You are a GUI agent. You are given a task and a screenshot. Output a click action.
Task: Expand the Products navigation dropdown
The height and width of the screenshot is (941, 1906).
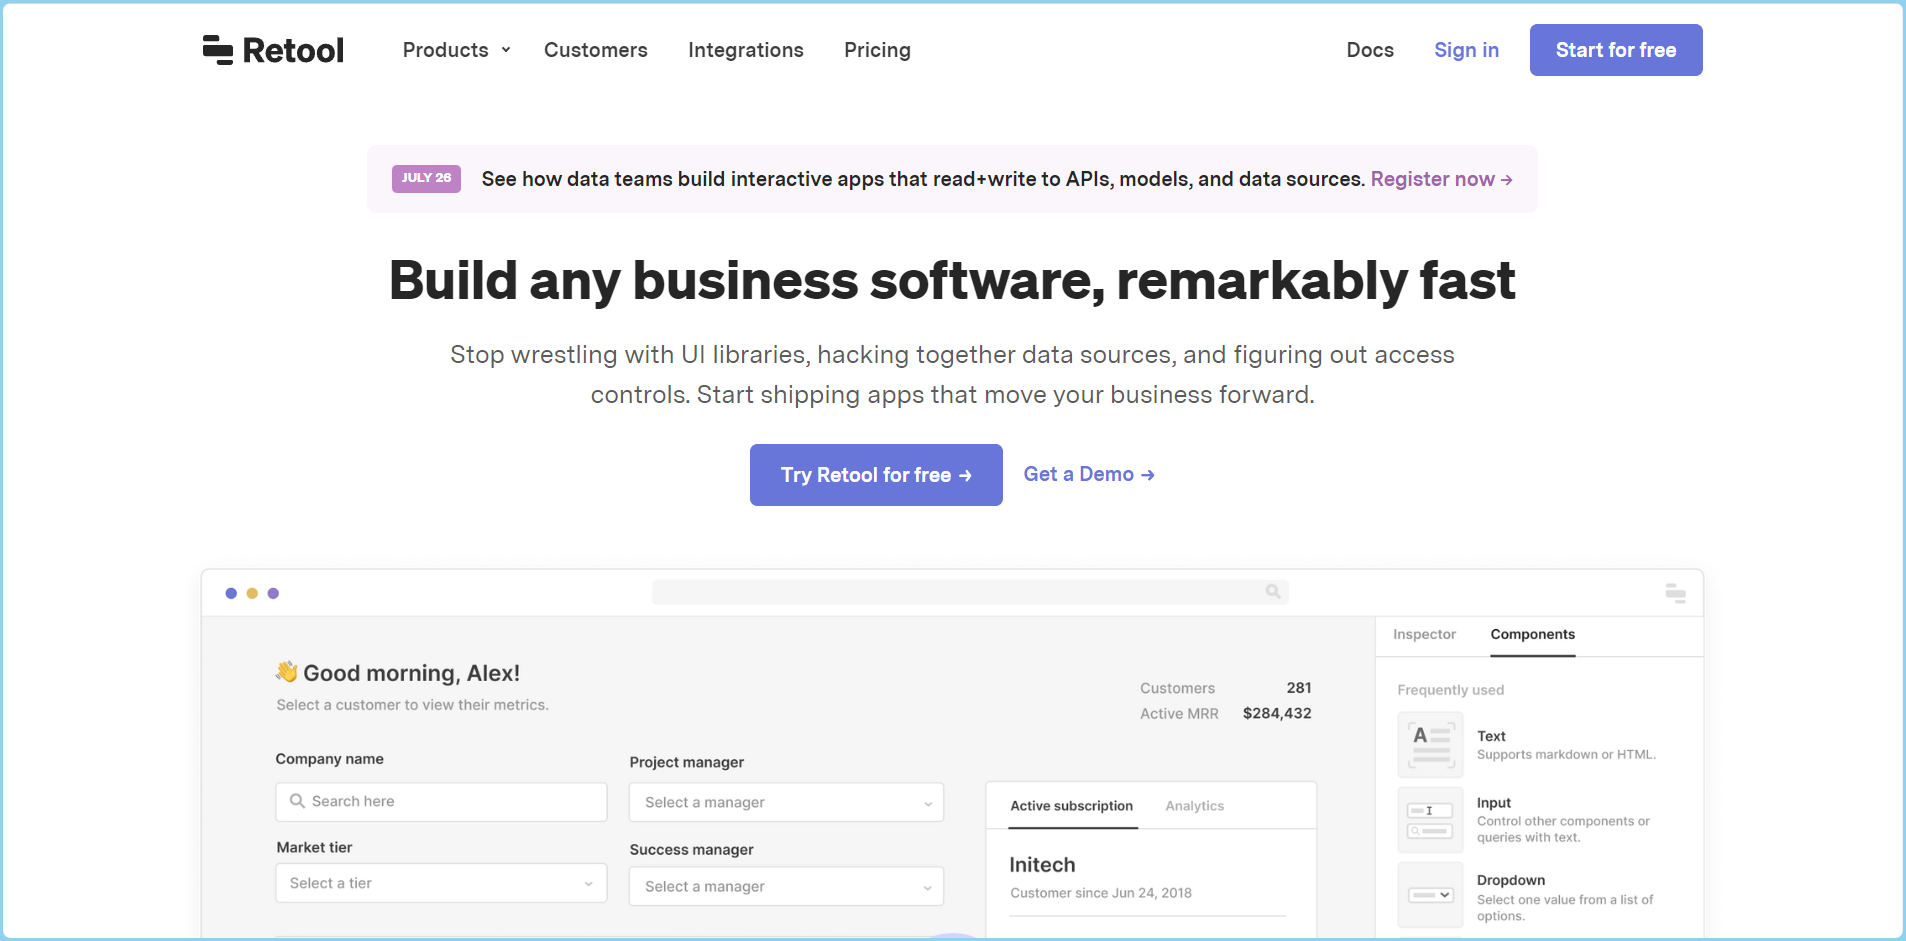pos(456,49)
